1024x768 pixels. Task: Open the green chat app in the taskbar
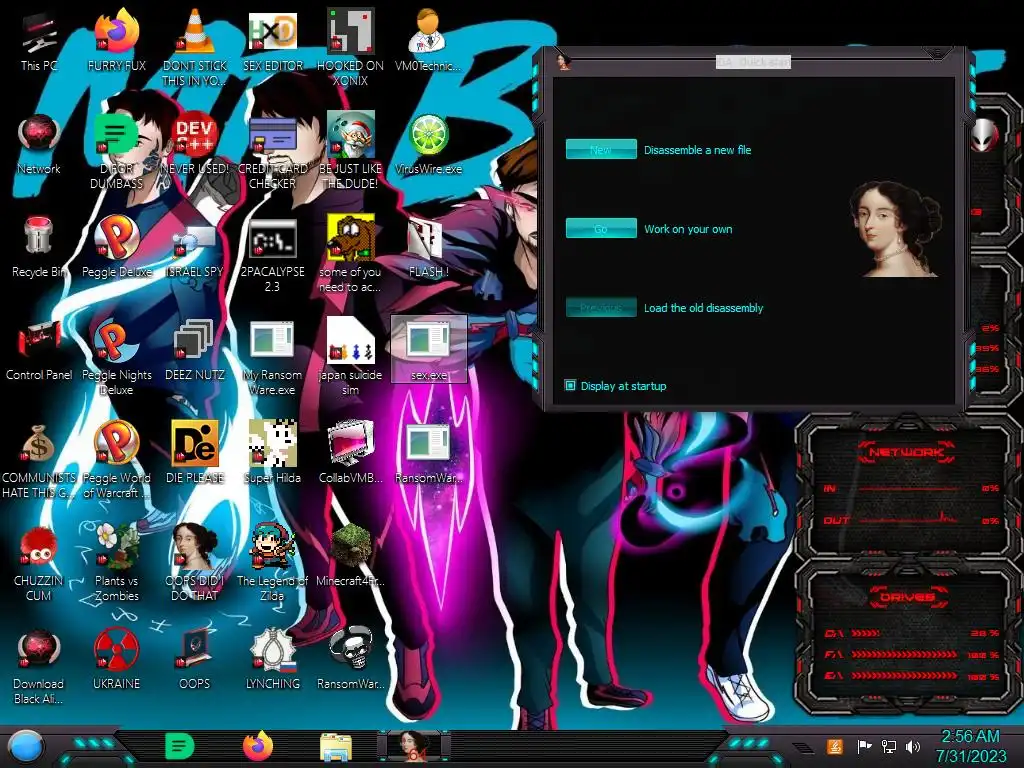[x=180, y=747]
